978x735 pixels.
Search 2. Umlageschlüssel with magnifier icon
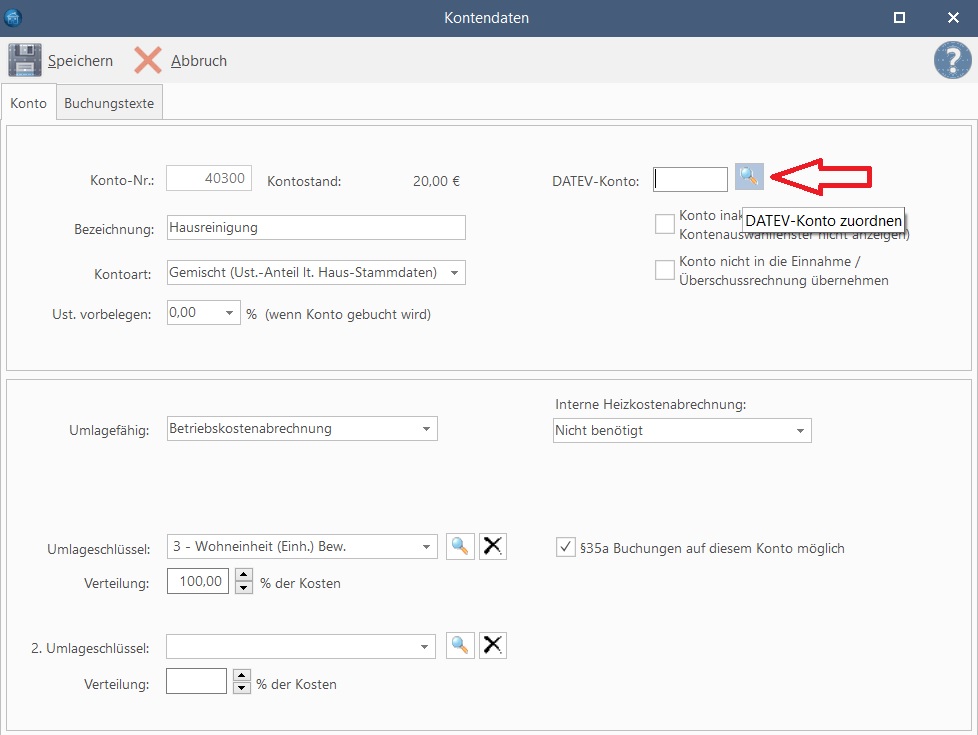pyautogui.click(x=460, y=646)
